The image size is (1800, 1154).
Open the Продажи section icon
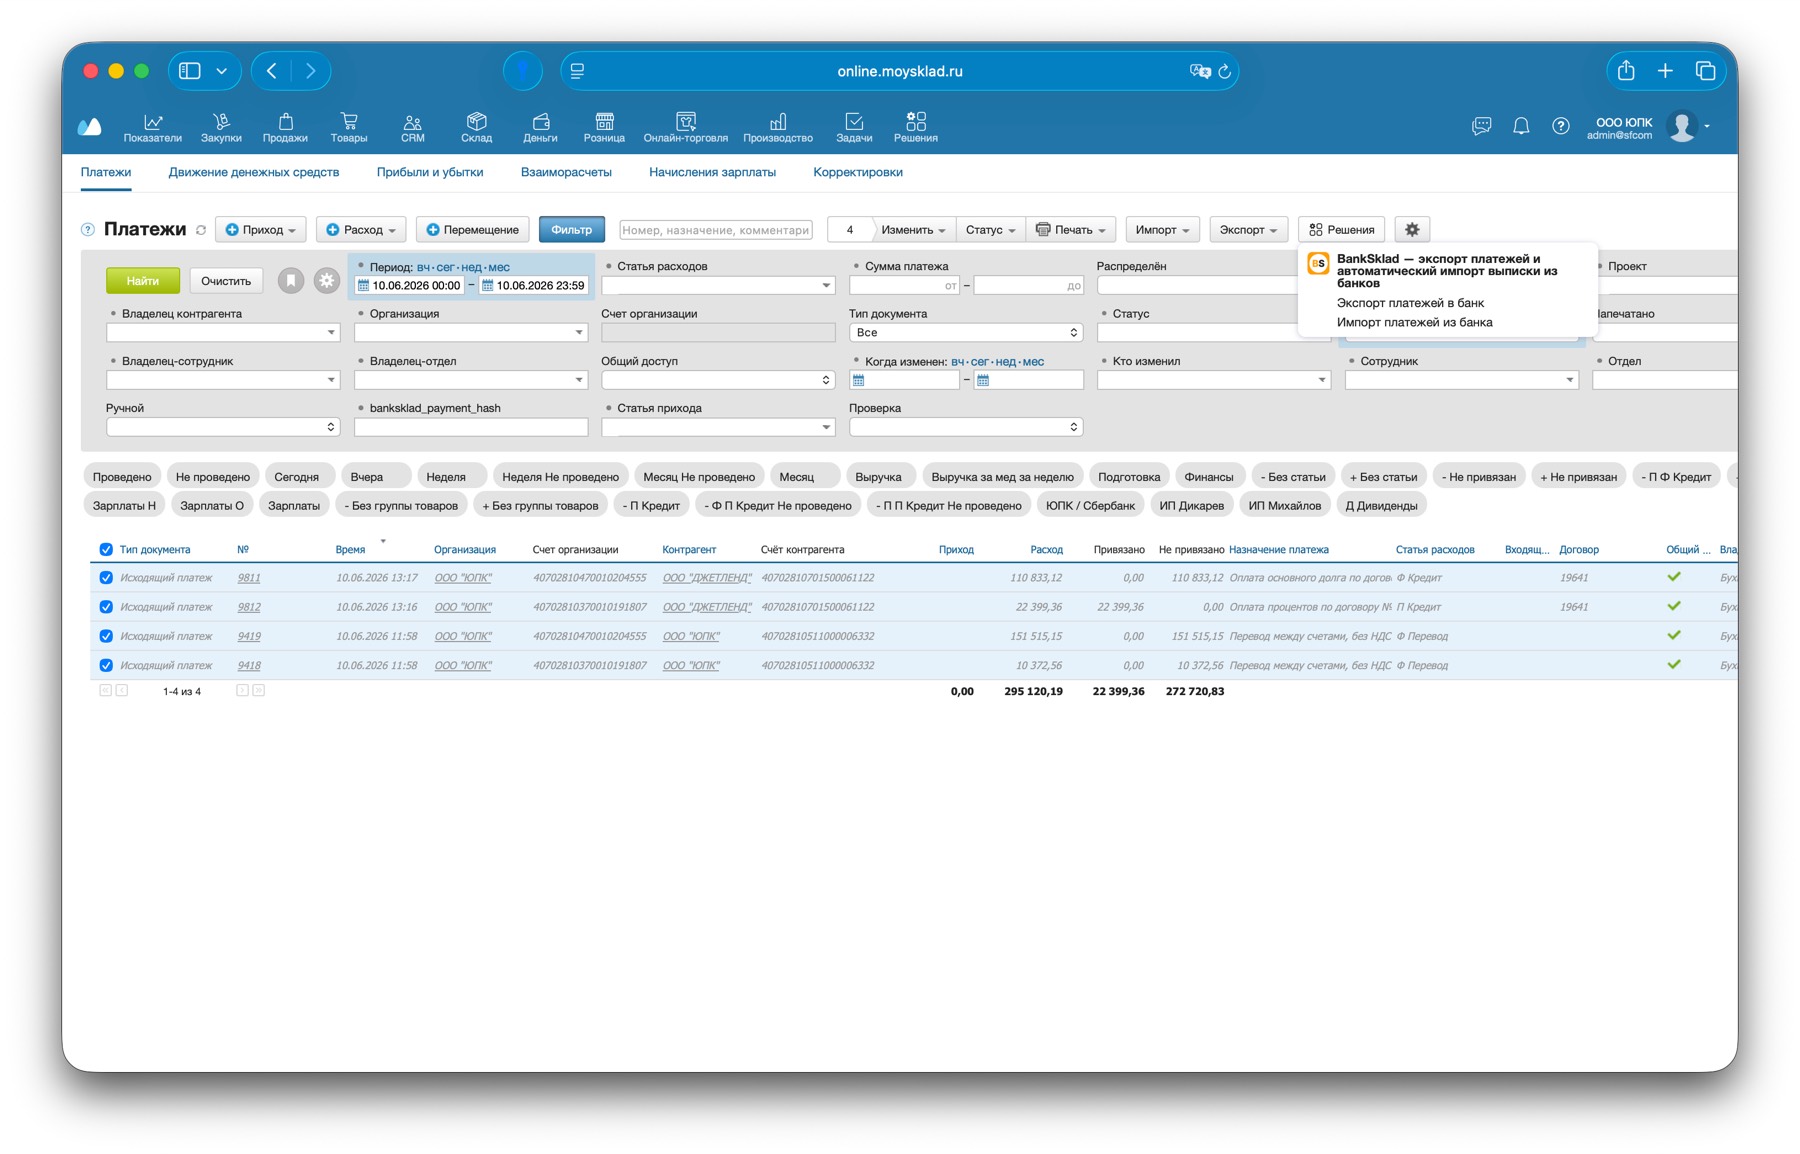point(285,121)
